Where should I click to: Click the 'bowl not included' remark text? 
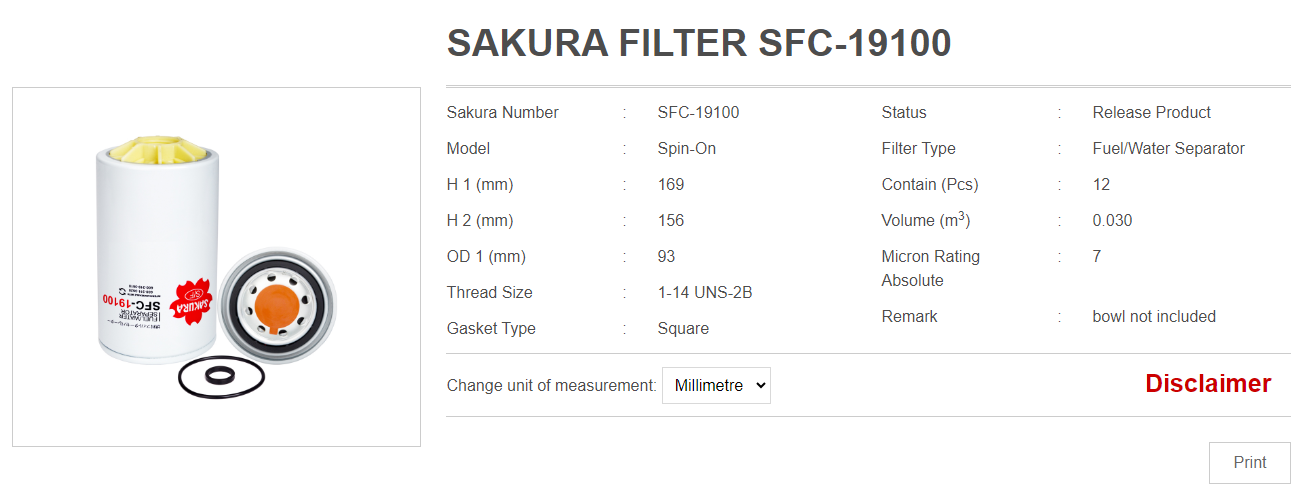[1154, 317]
